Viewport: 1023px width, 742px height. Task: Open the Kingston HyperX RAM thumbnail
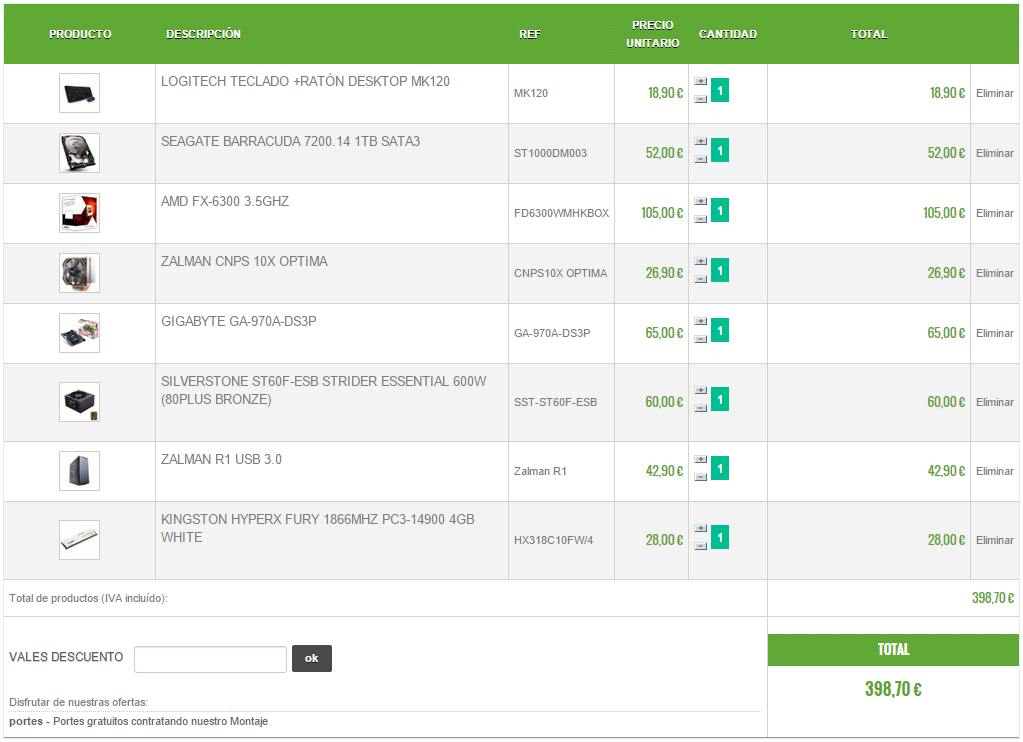[80, 540]
